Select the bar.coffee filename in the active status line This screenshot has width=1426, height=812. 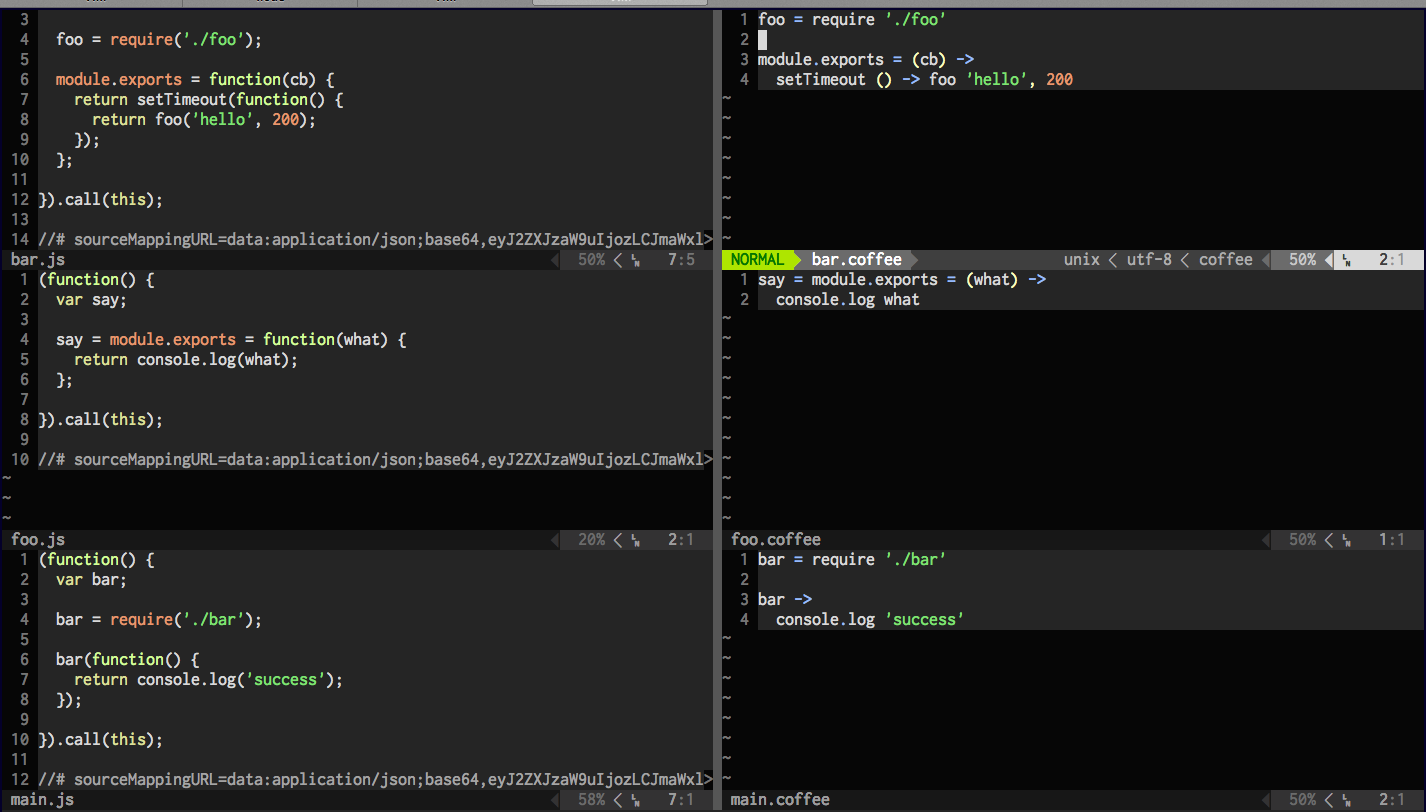(x=856, y=260)
